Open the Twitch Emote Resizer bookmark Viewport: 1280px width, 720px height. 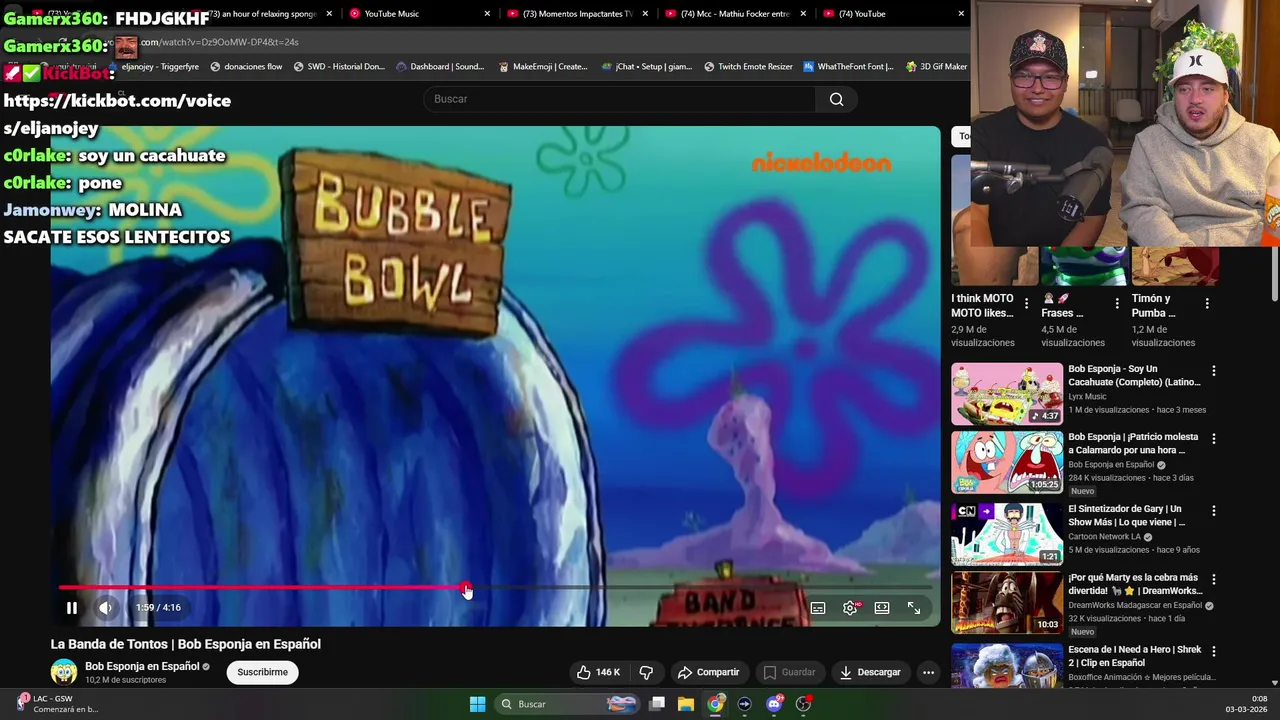[x=748, y=67]
